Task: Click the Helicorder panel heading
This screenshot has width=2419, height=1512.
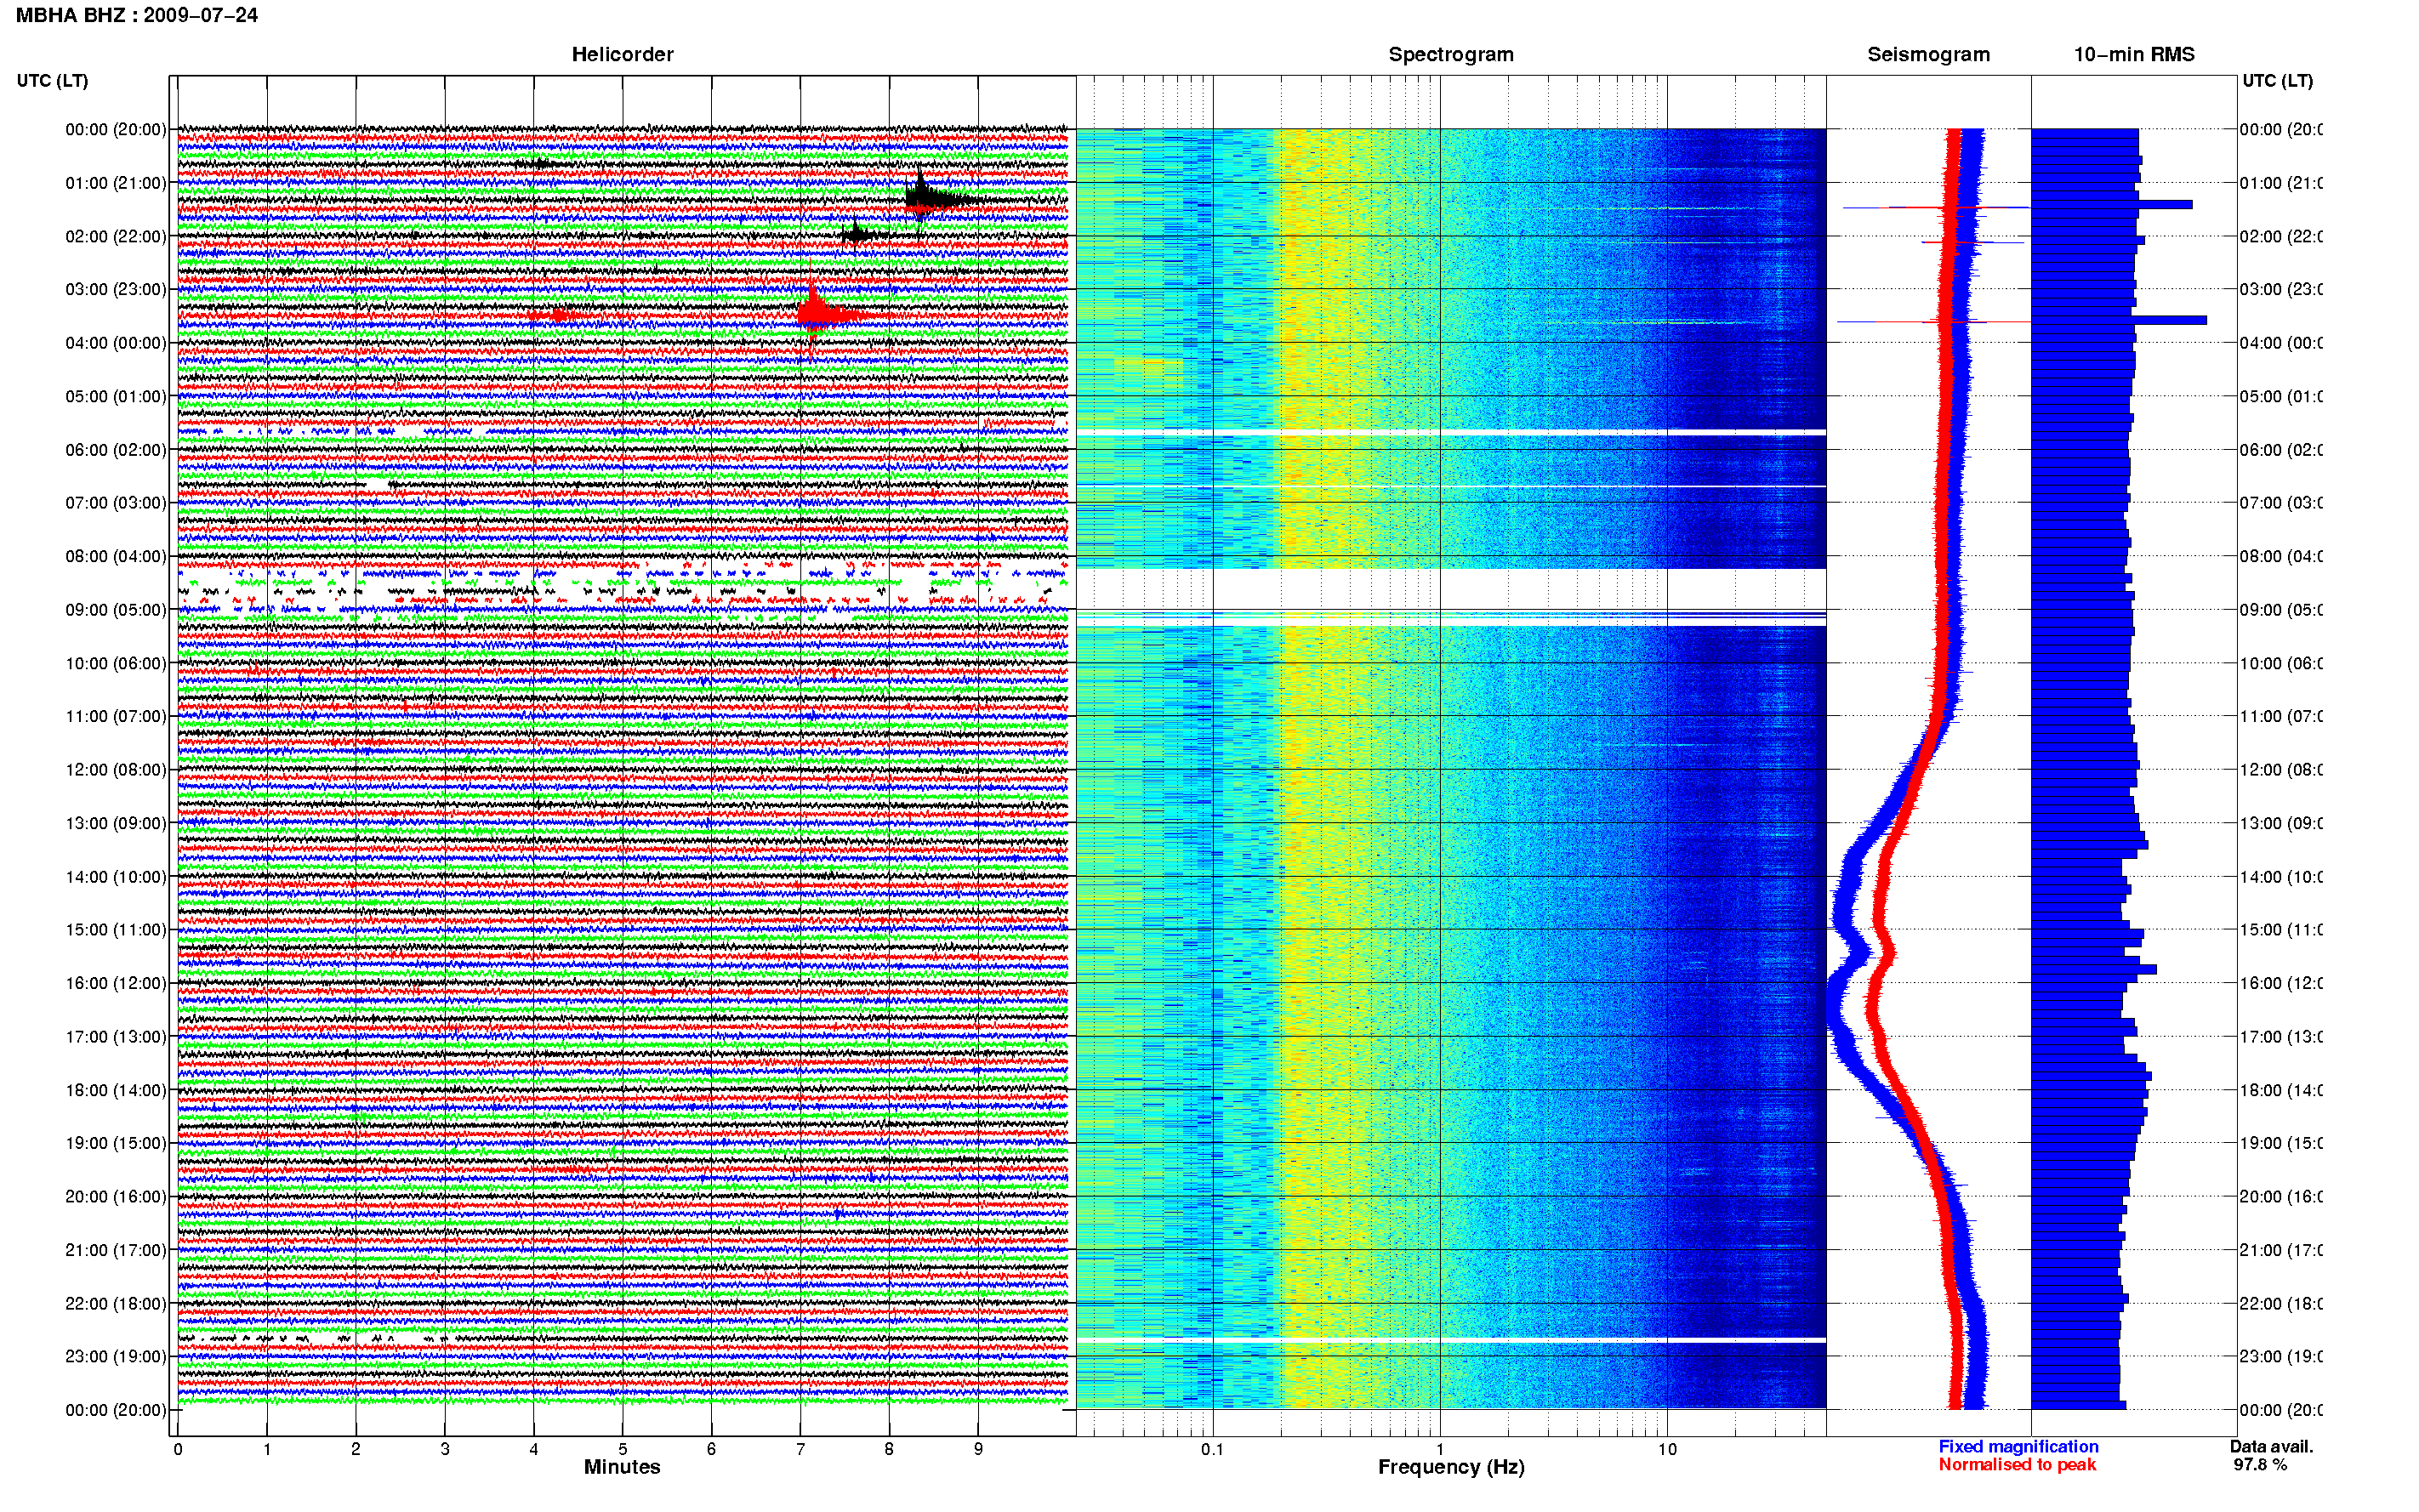Action: click(x=622, y=54)
